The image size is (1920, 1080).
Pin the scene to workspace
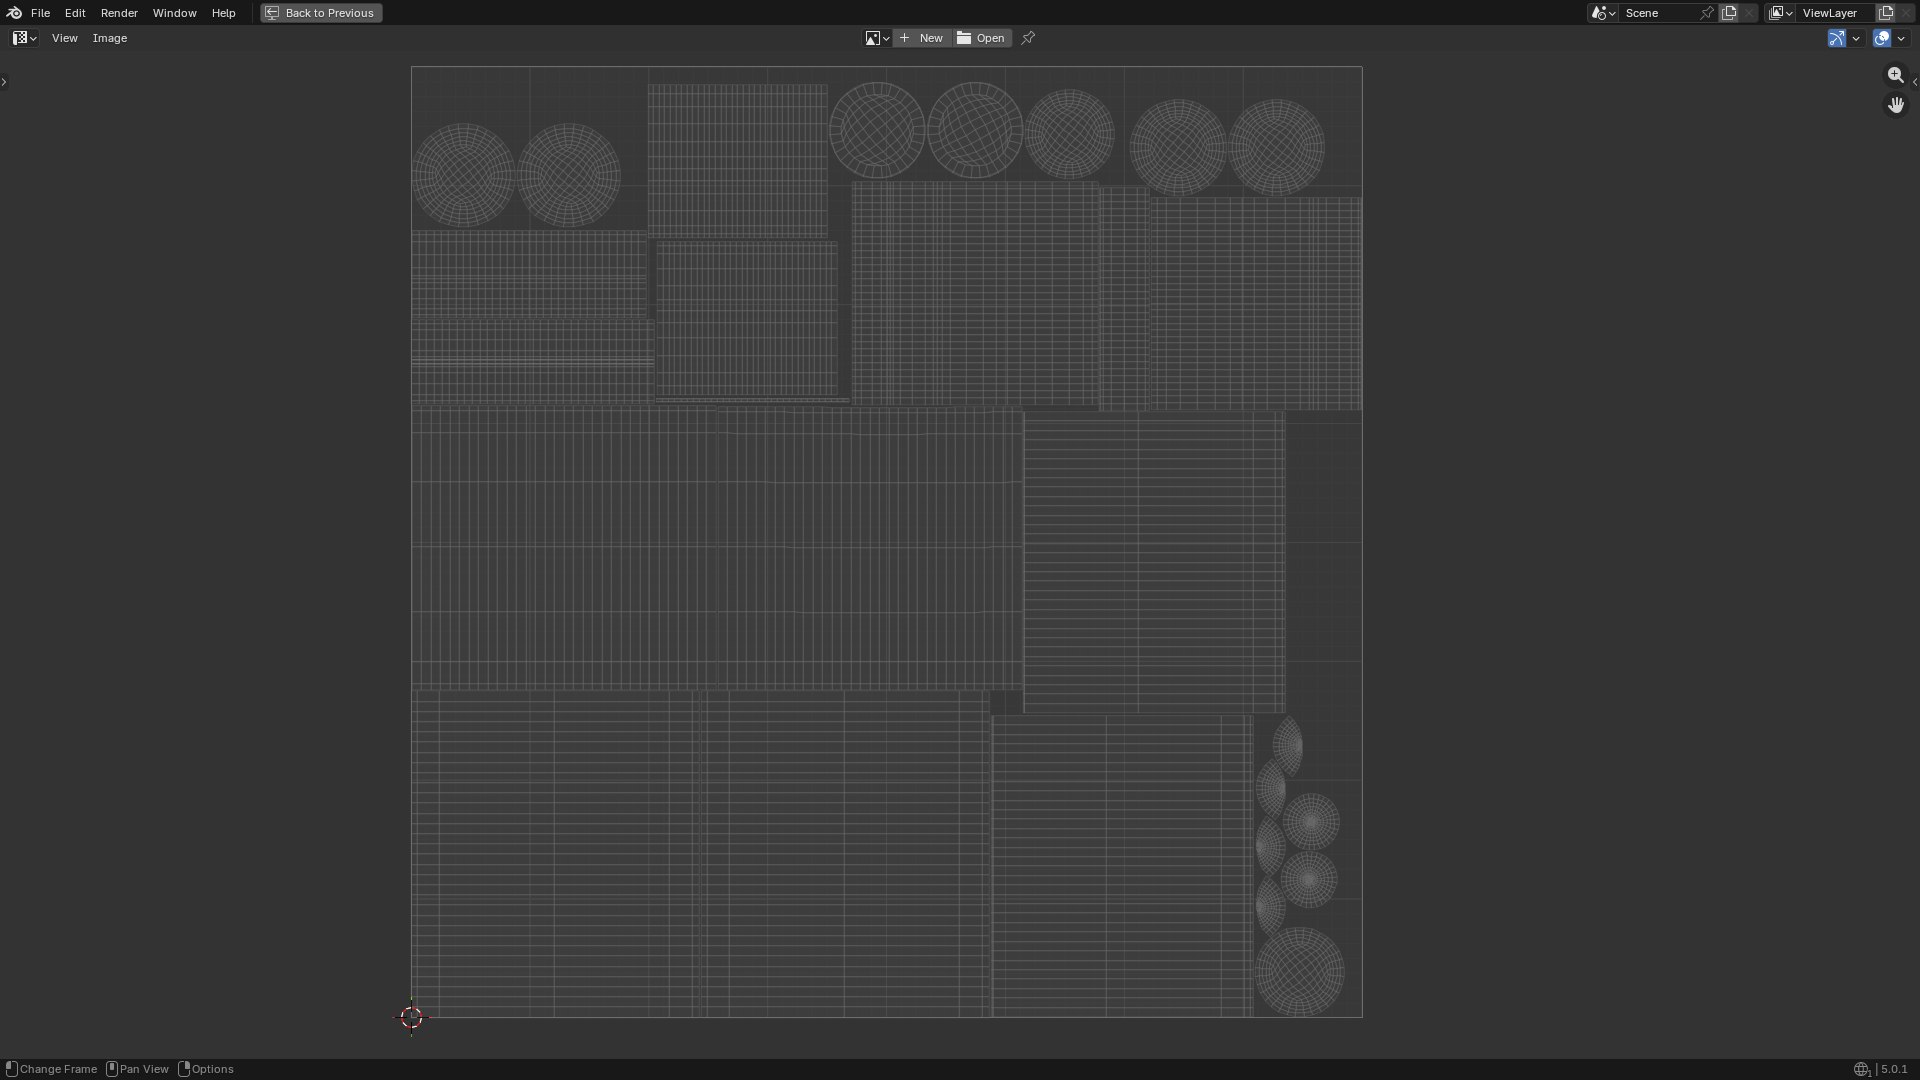coord(1707,13)
